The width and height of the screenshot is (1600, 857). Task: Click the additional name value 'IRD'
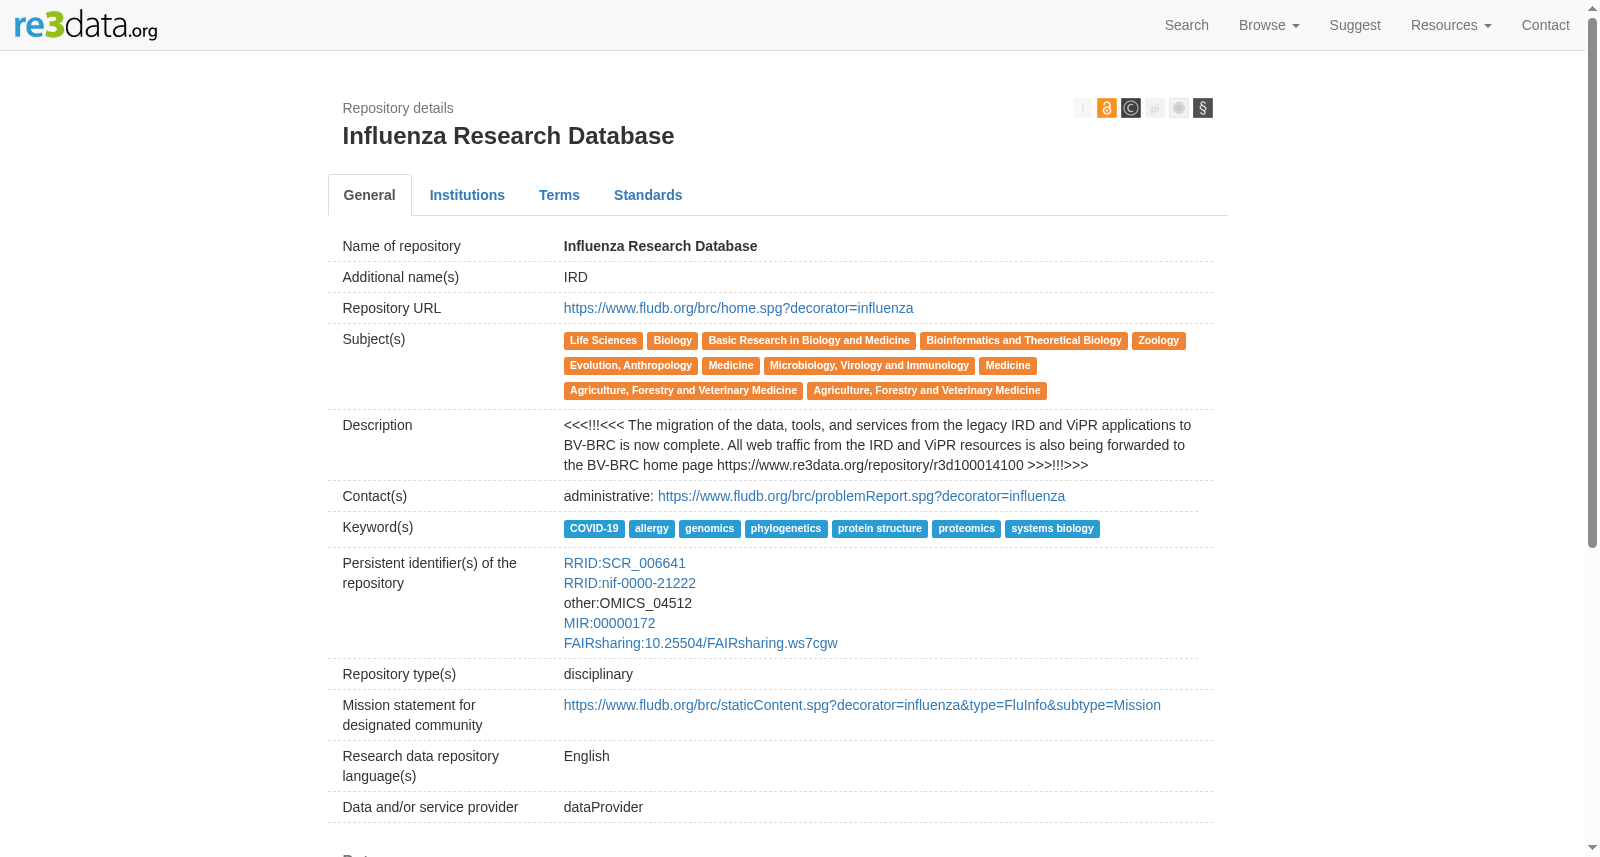[576, 277]
